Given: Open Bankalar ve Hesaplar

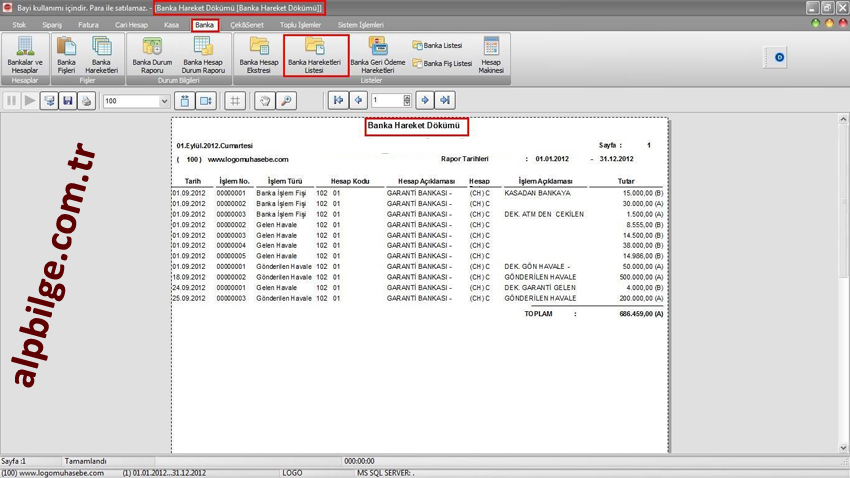Looking at the screenshot, I should (x=25, y=55).
